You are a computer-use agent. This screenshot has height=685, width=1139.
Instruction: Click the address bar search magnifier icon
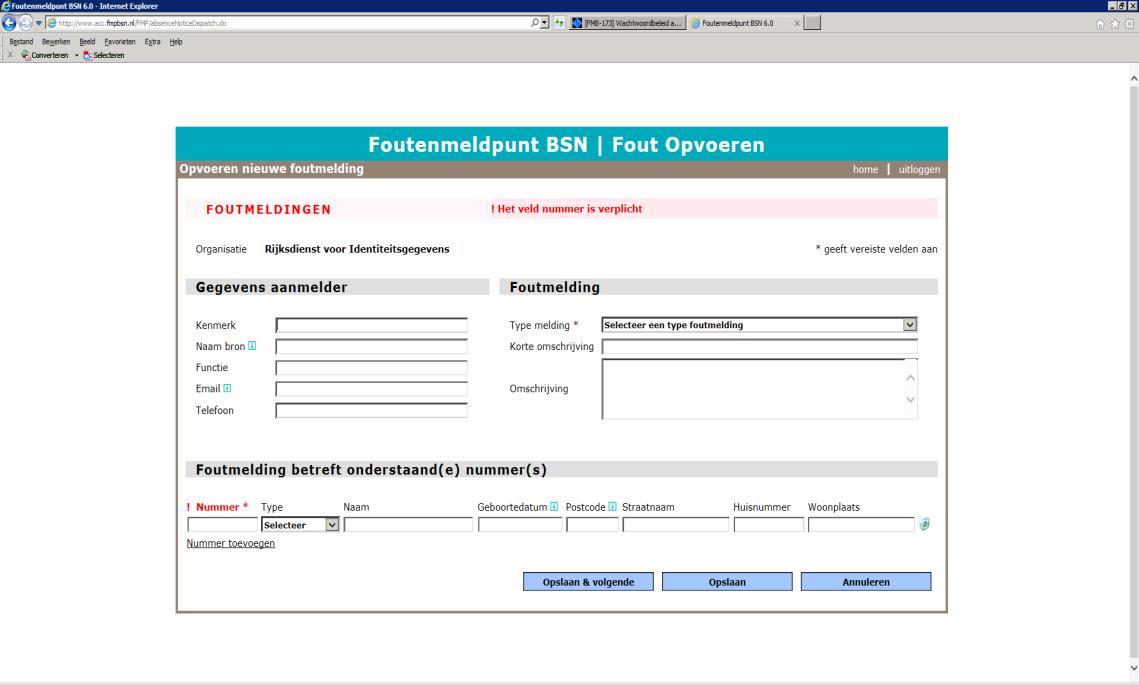pyautogui.click(x=535, y=23)
